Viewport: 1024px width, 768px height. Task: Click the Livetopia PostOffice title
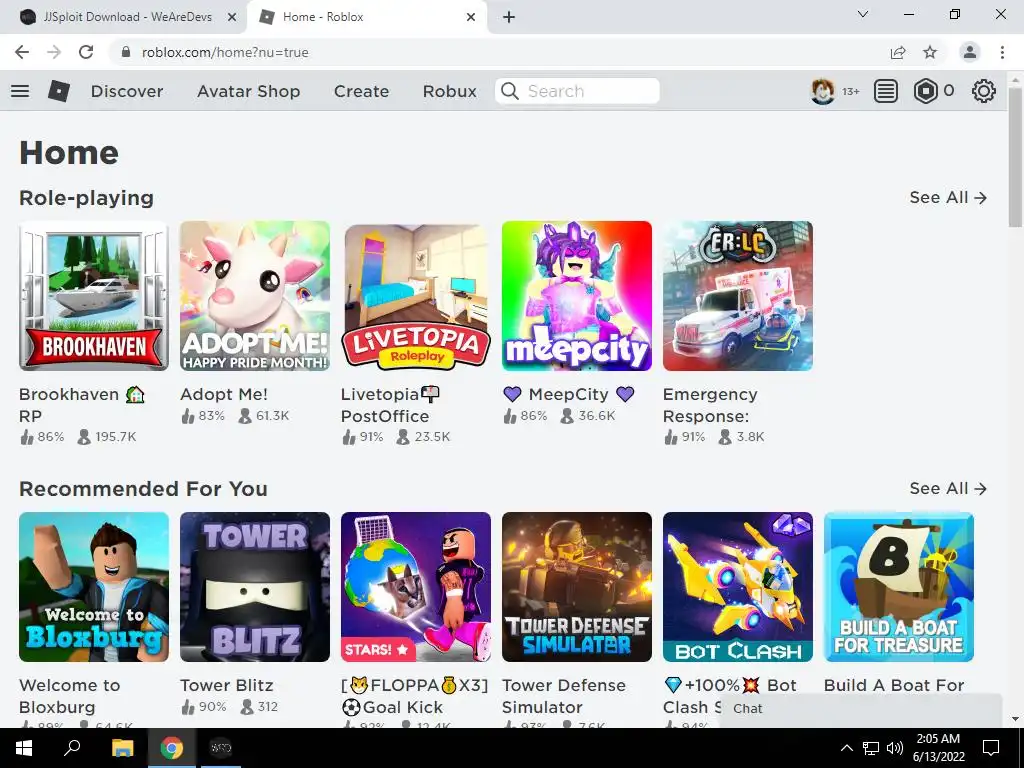[391, 405]
